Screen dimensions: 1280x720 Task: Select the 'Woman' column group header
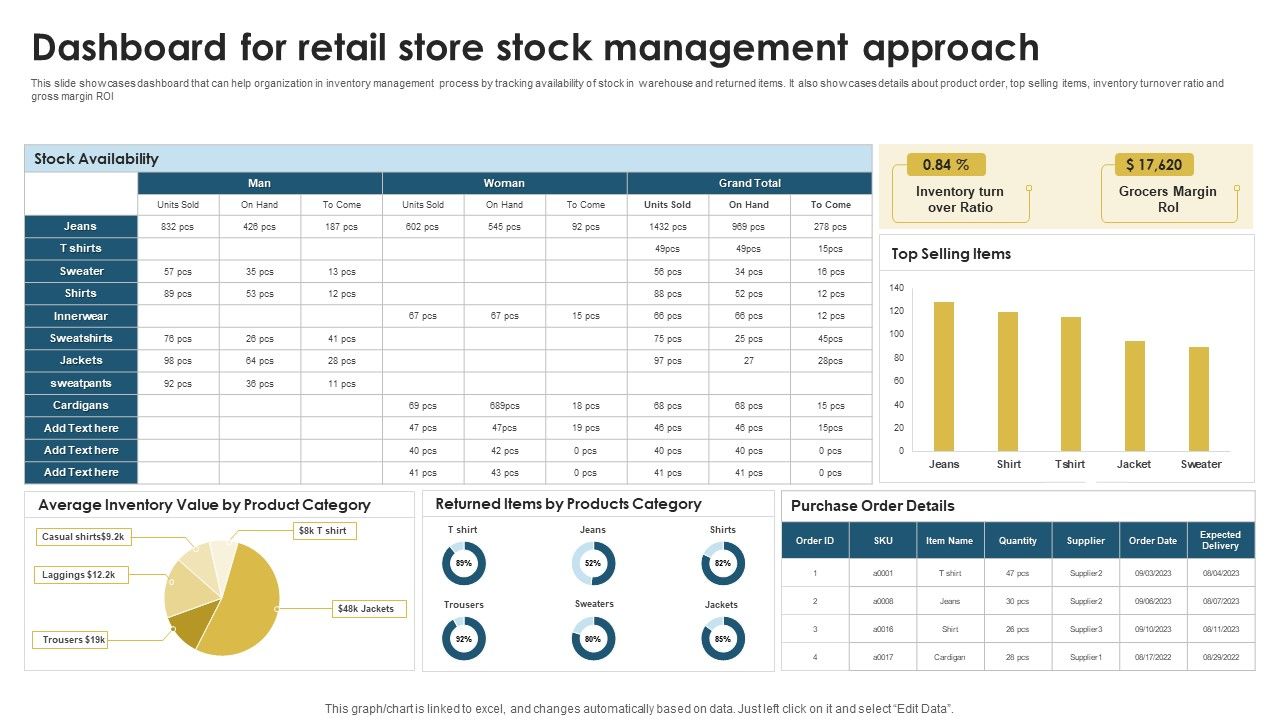pos(504,183)
